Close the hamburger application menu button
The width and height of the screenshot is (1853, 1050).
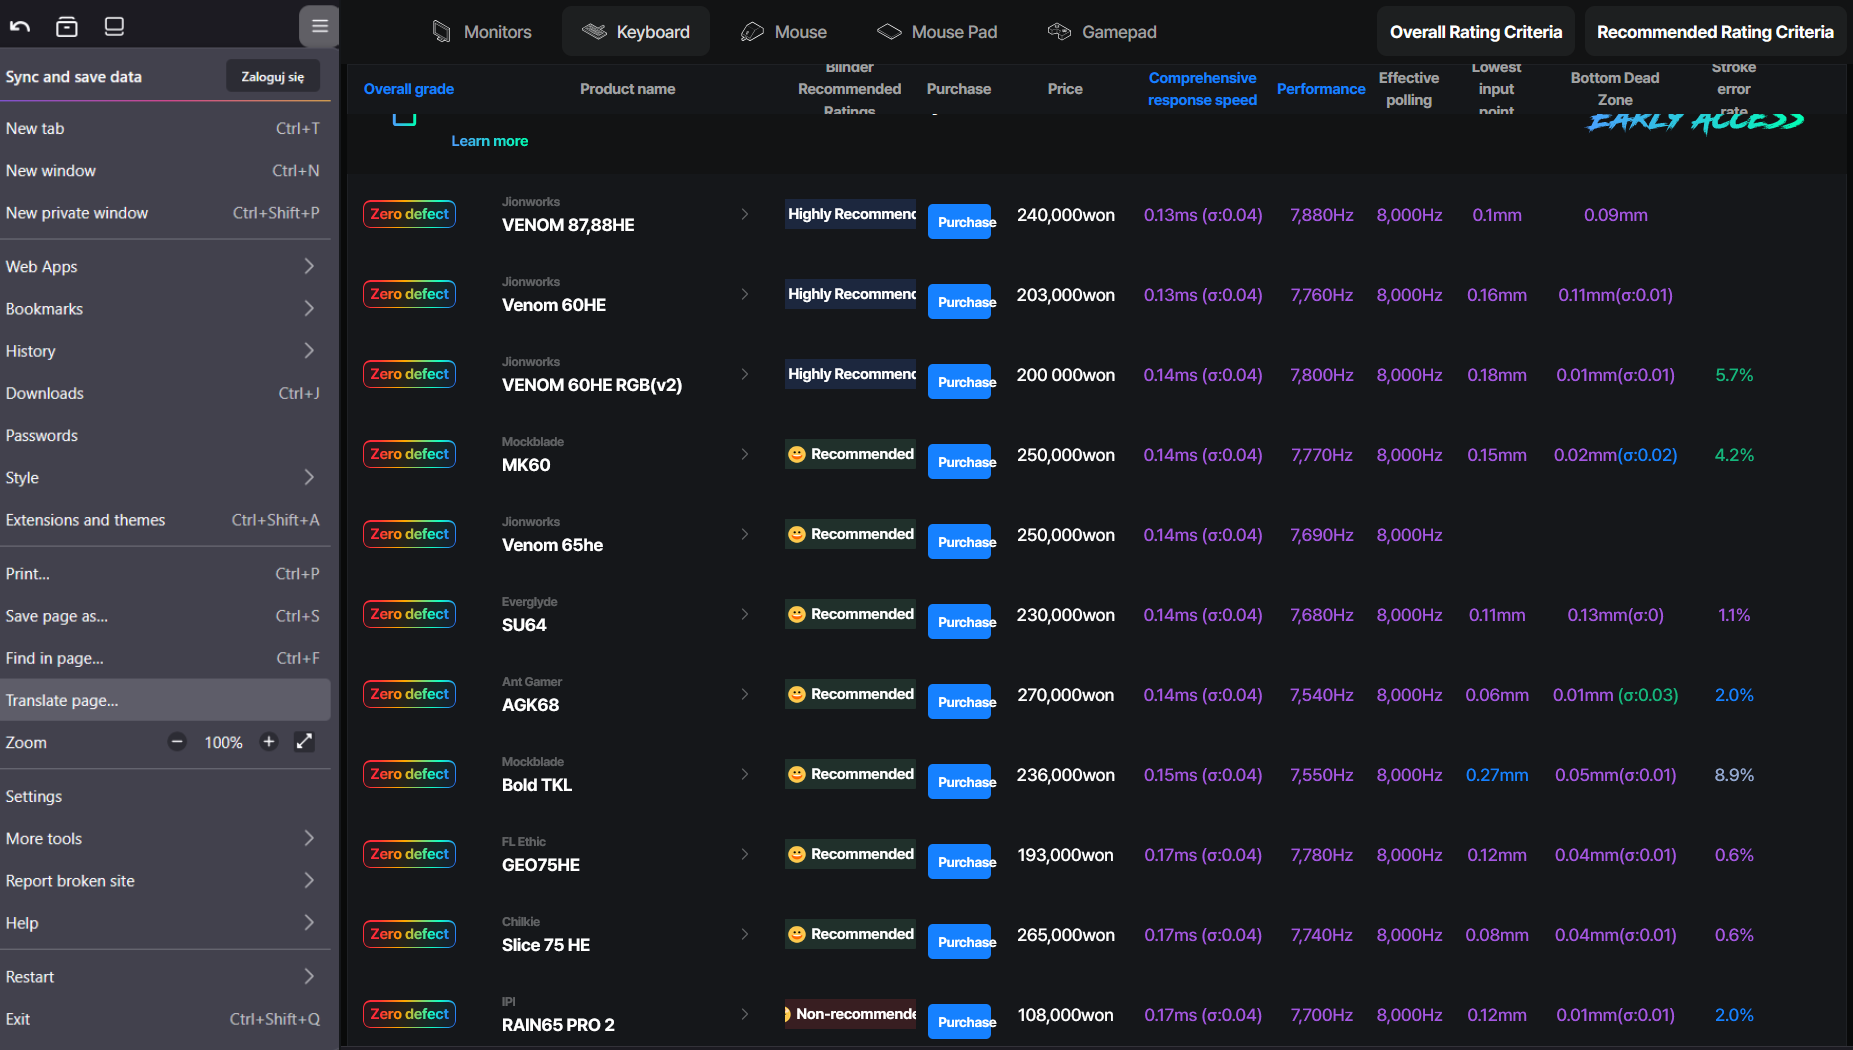click(319, 26)
